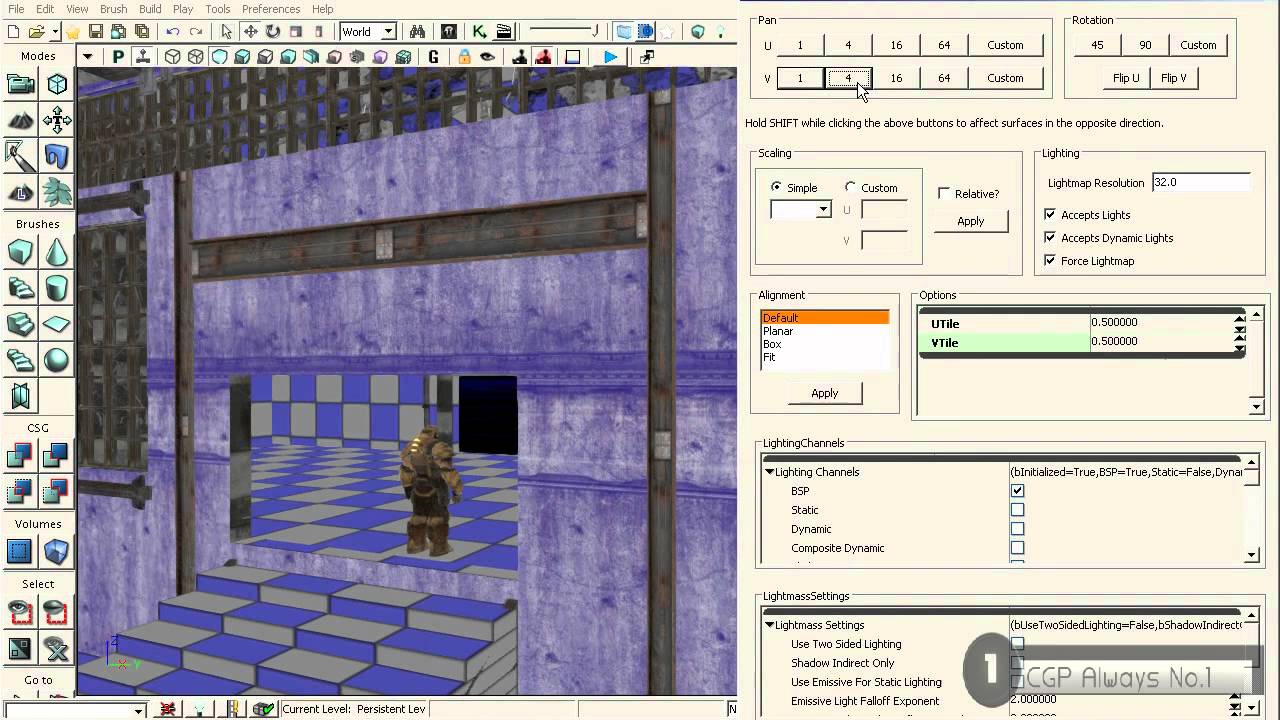Select Planar in Alignment list
1280x720 pixels.
[x=778, y=331]
